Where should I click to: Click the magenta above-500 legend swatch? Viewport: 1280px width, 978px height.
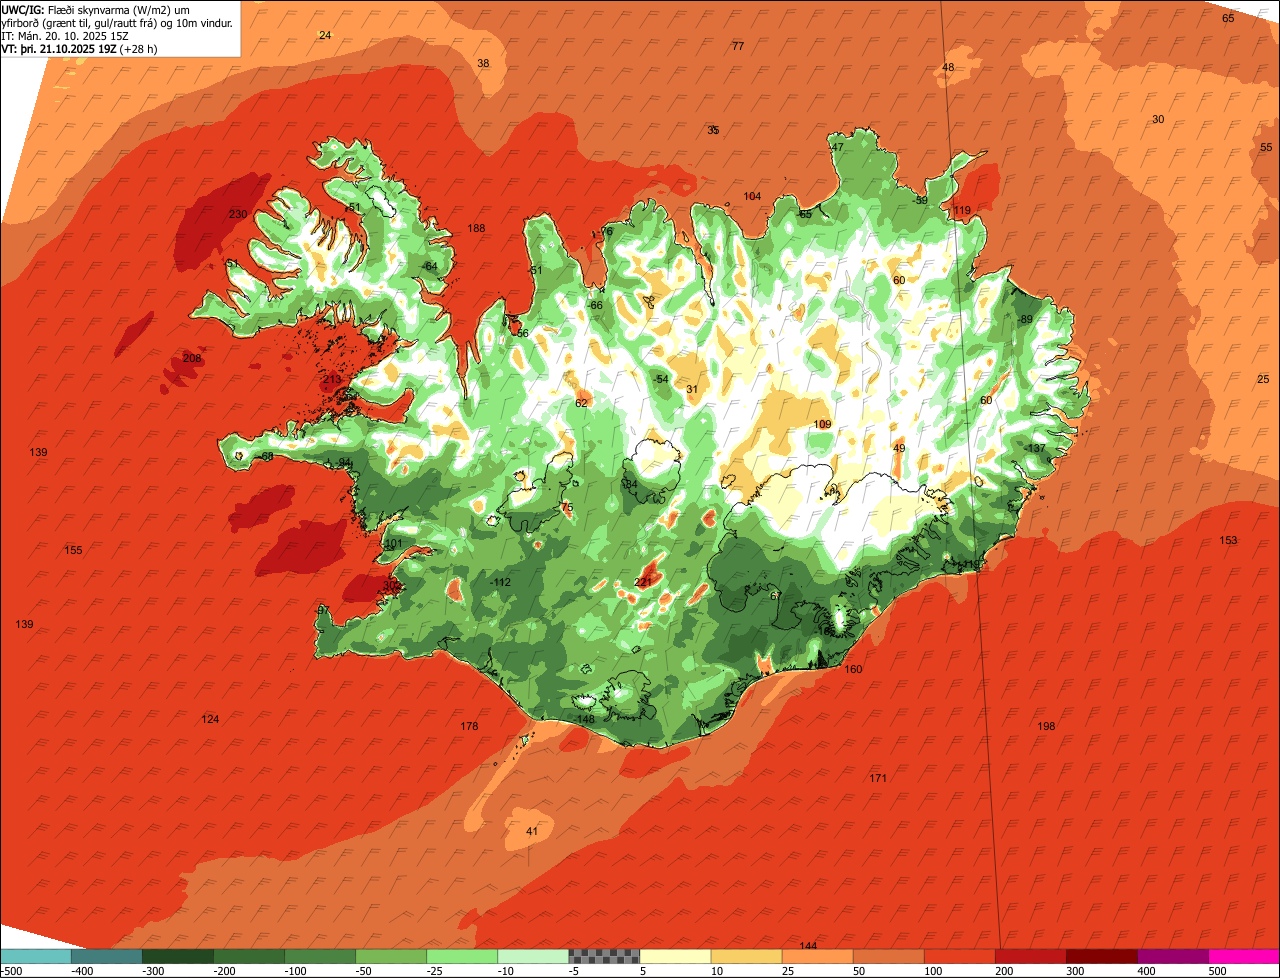(1243, 956)
